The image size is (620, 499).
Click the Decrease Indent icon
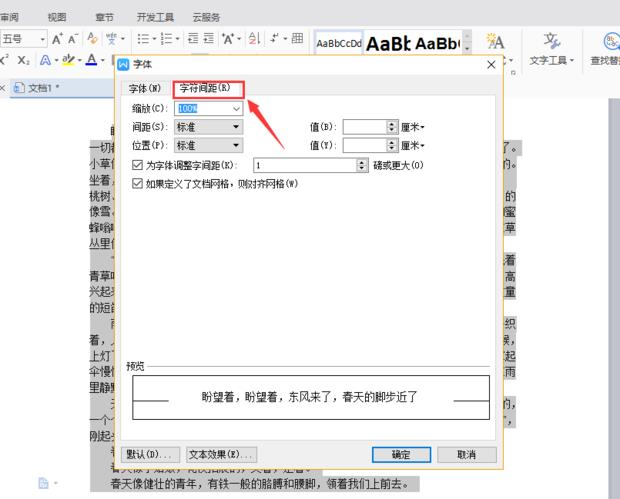(193, 38)
